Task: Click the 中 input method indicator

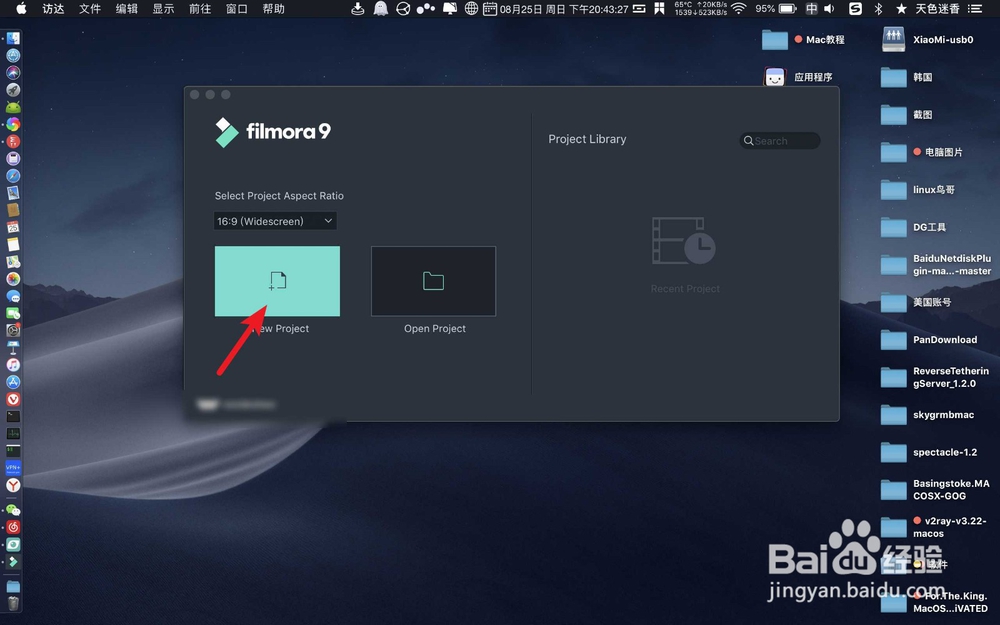Action: tap(811, 8)
